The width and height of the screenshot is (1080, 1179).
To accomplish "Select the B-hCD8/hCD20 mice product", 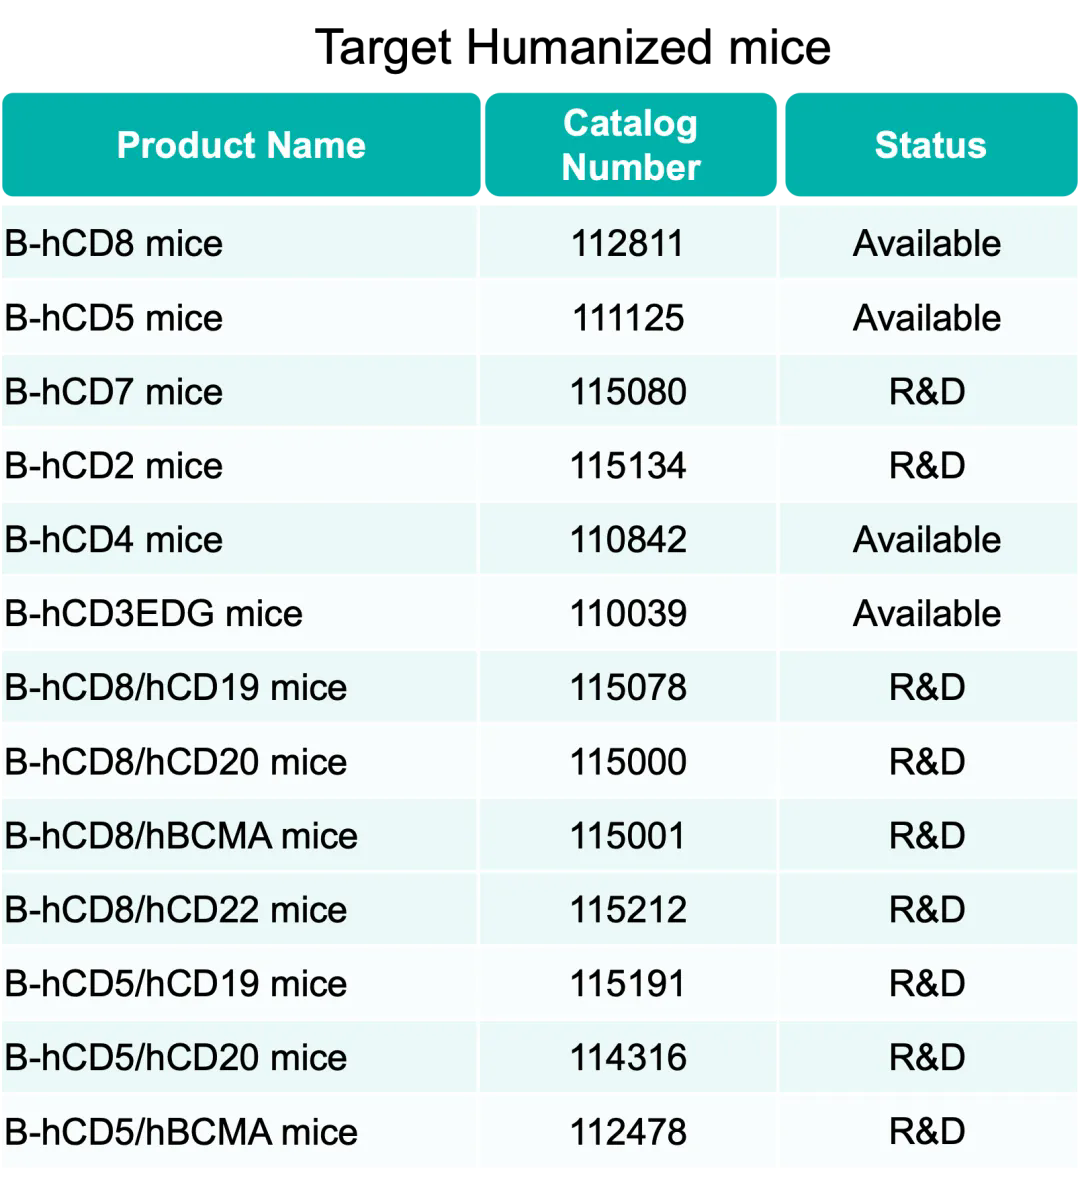I will (176, 762).
